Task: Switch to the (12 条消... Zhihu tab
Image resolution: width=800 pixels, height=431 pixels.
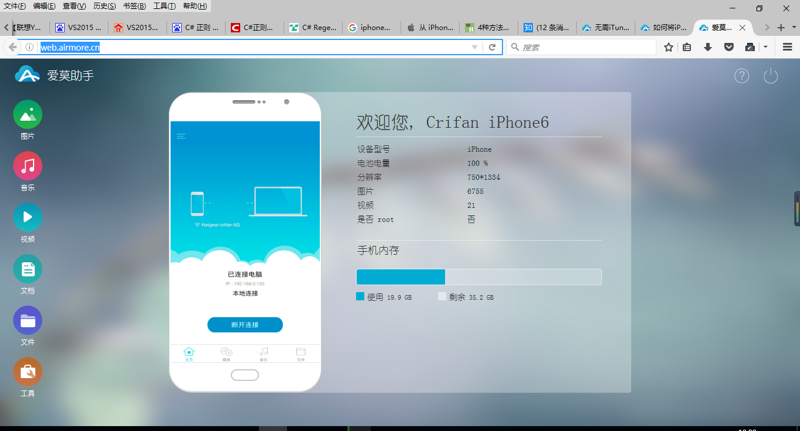Action: click(547, 28)
